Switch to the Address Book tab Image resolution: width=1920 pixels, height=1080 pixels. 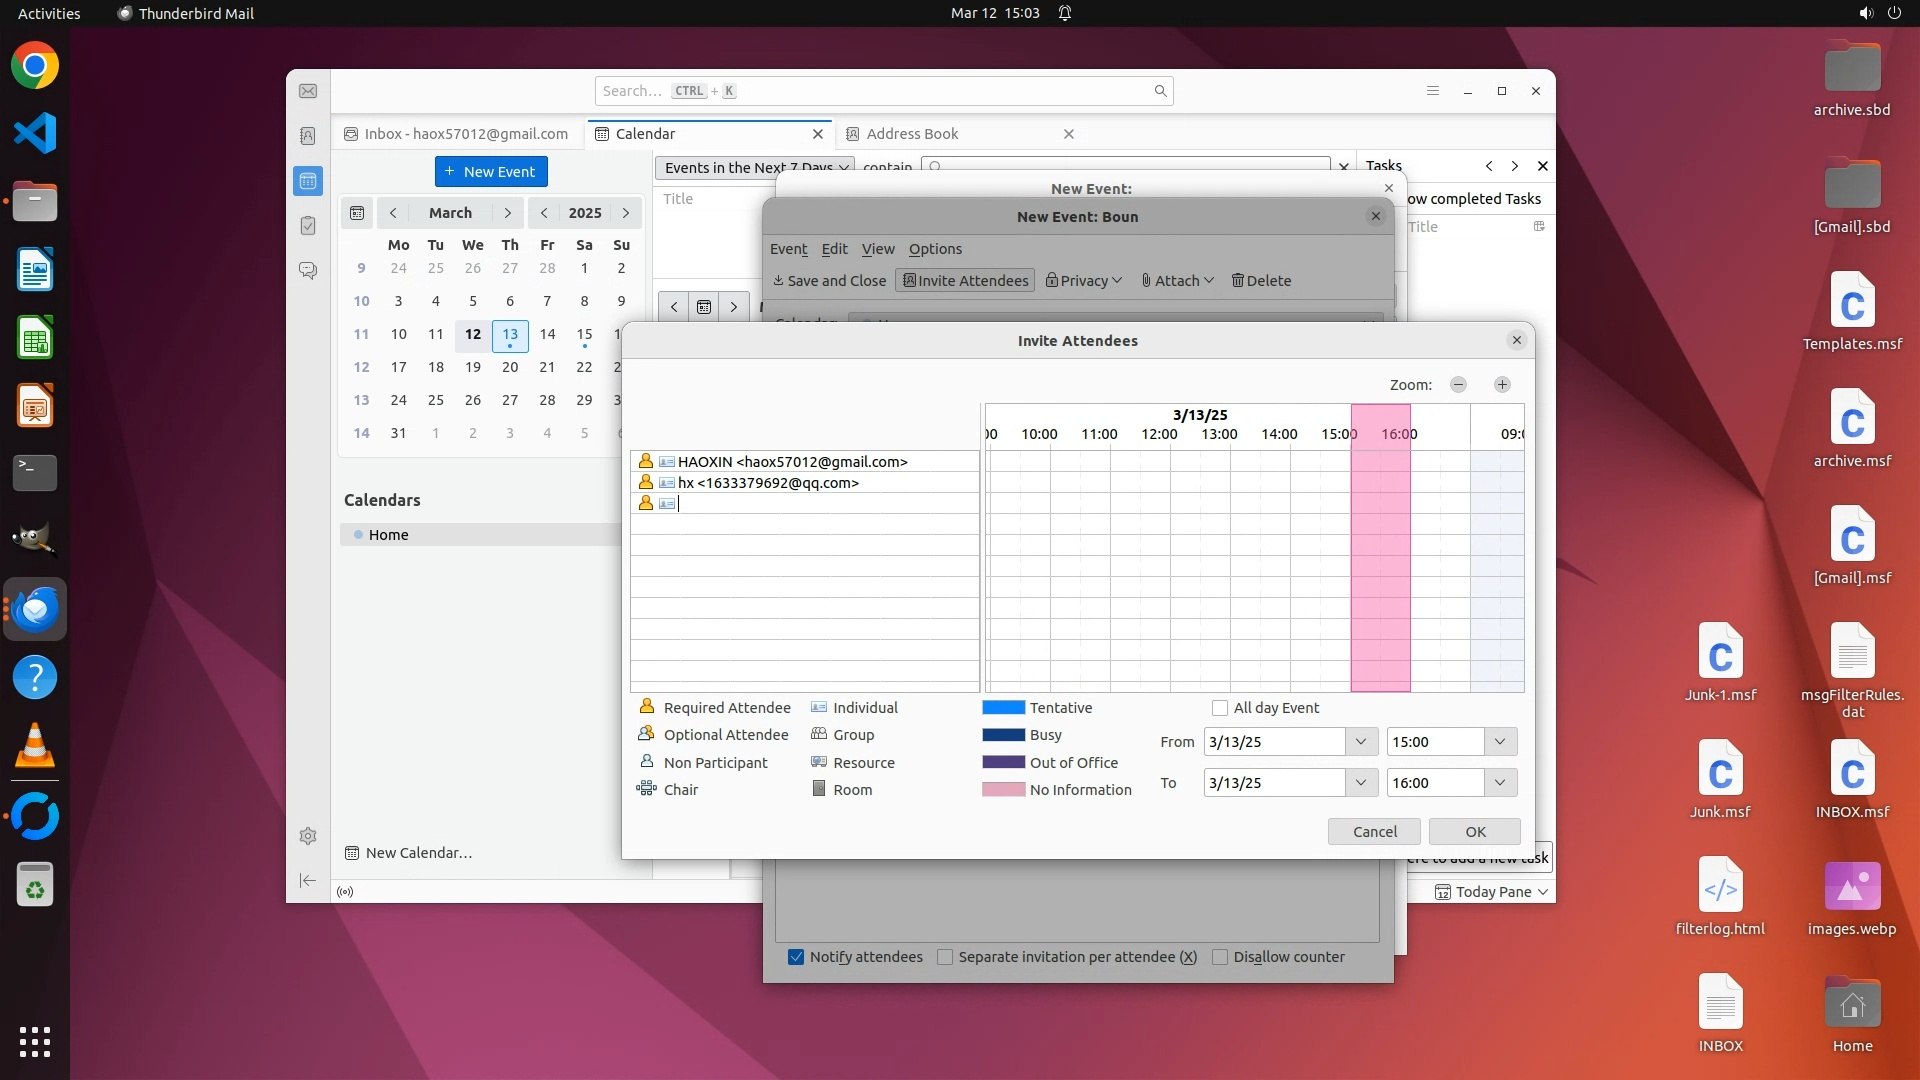pyautogui.click(x=912, y=134)
